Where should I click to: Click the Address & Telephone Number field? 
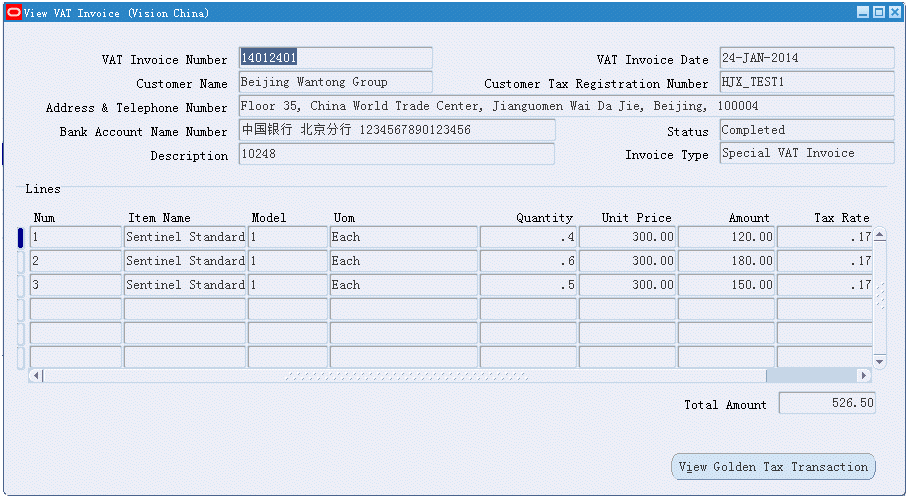(567, 106)
